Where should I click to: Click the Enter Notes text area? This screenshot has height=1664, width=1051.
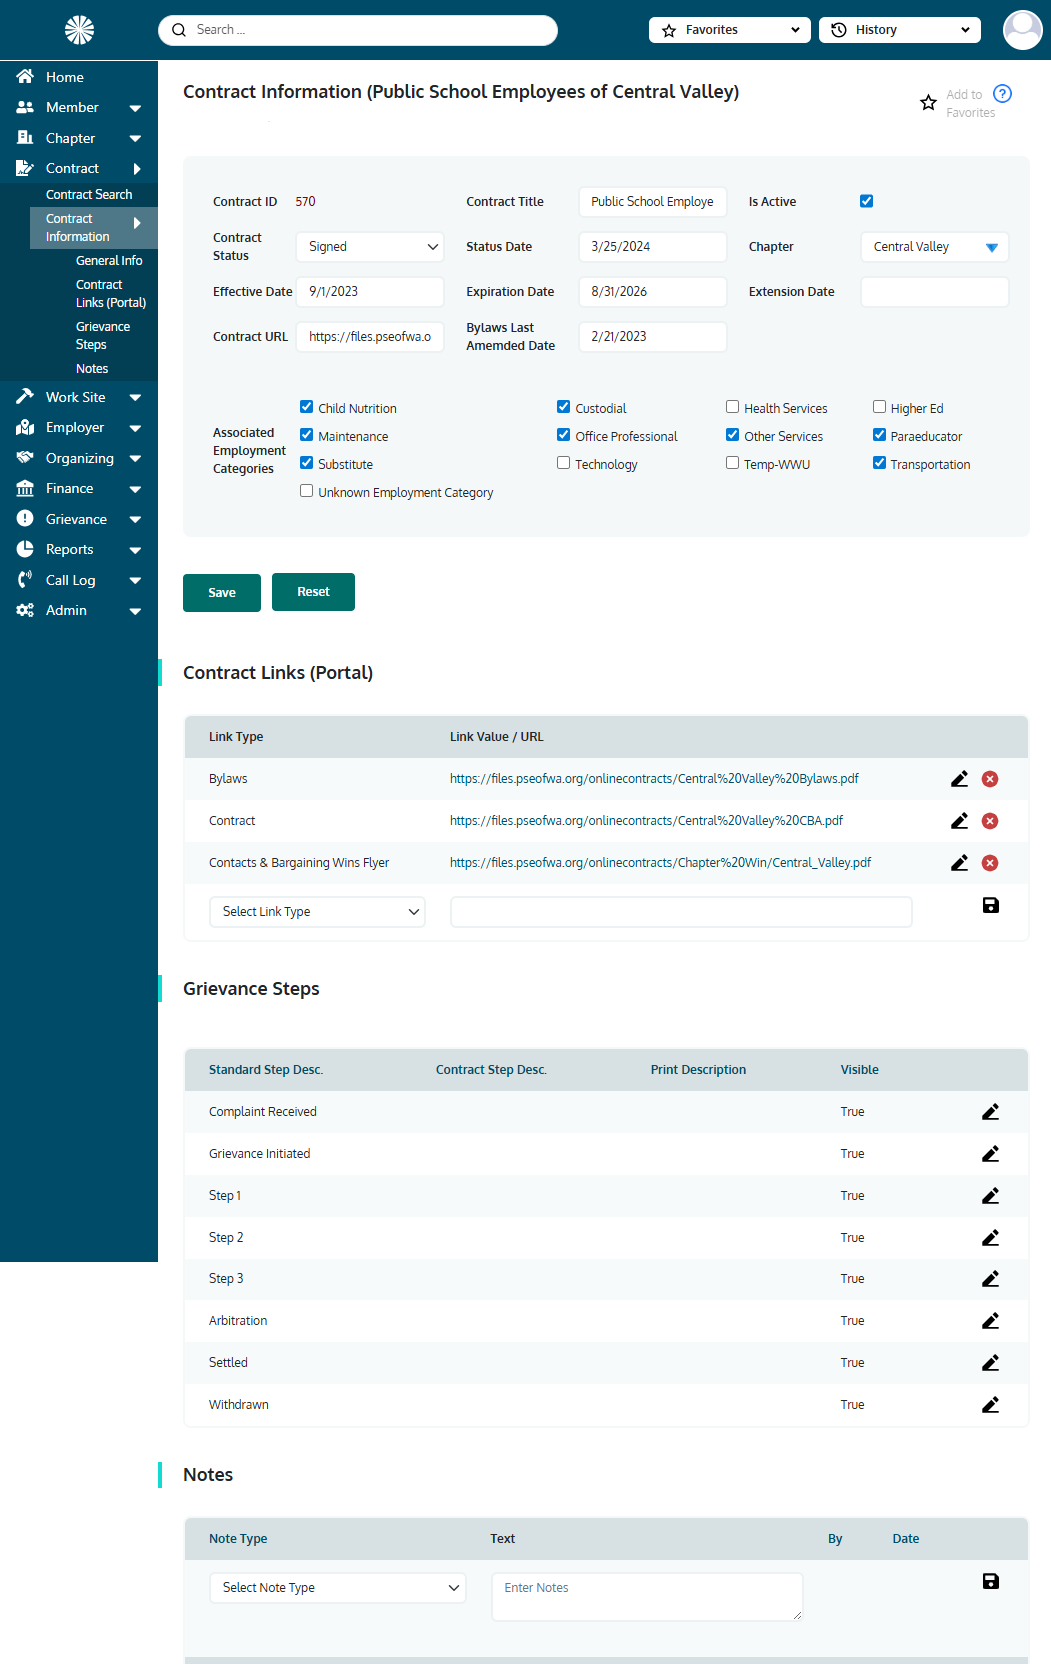(x=646, y=1596)
